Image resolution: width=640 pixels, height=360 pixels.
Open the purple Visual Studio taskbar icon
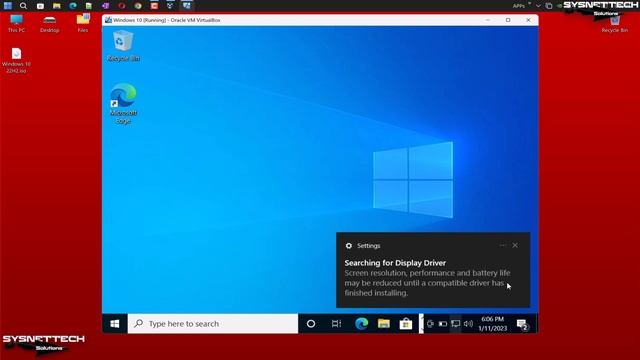pos(105,6)
